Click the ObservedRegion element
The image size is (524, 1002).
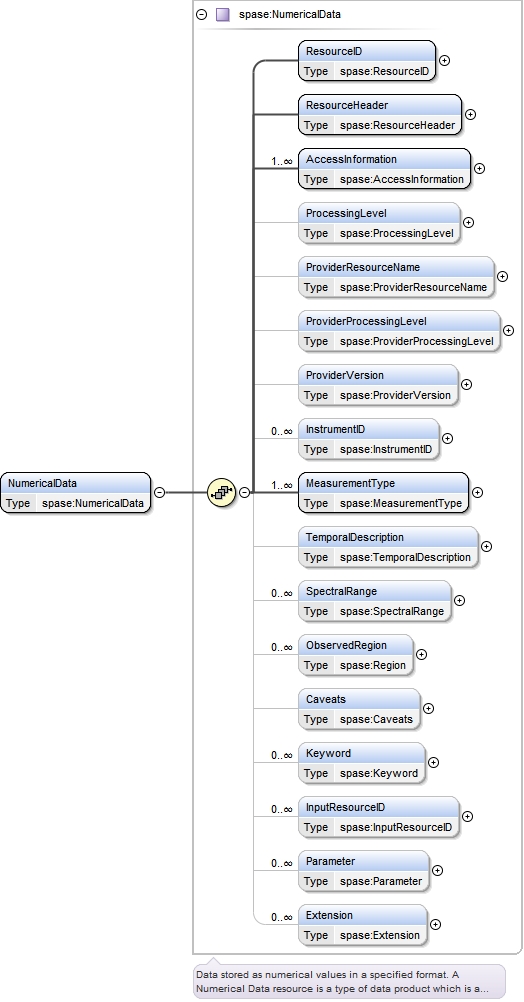click(355, 655)
